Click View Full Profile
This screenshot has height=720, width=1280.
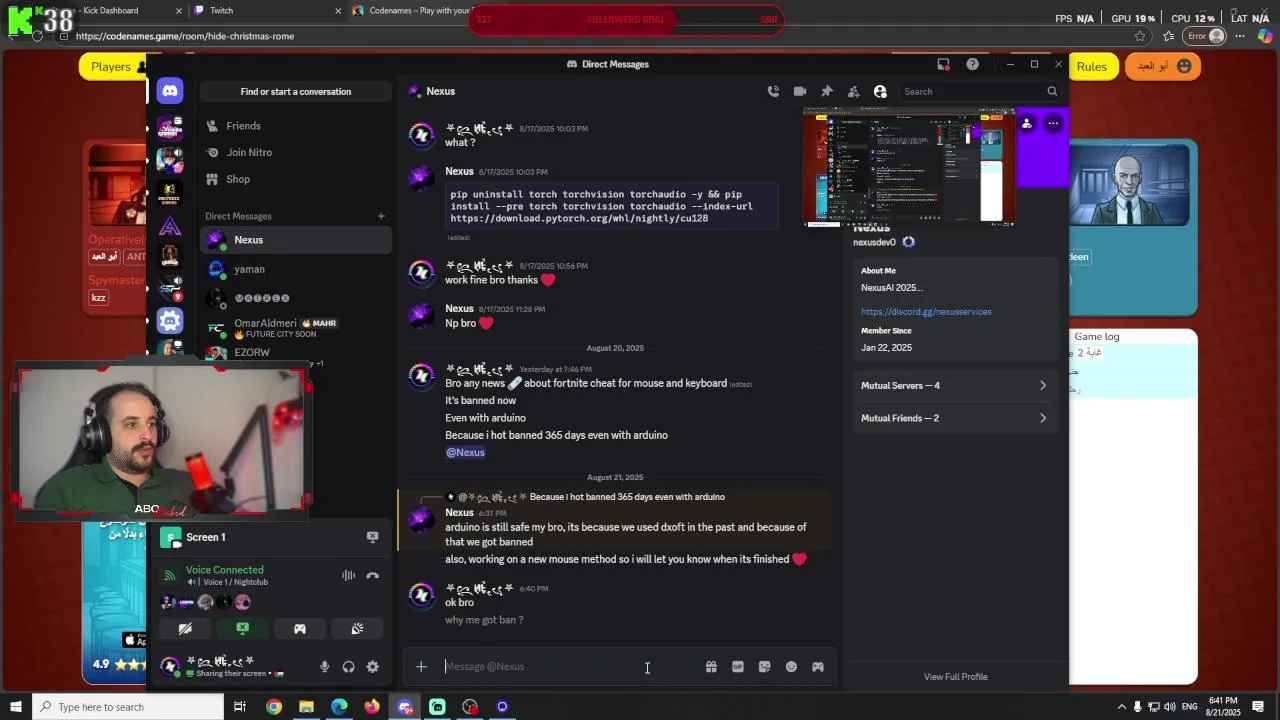(955, 677)
